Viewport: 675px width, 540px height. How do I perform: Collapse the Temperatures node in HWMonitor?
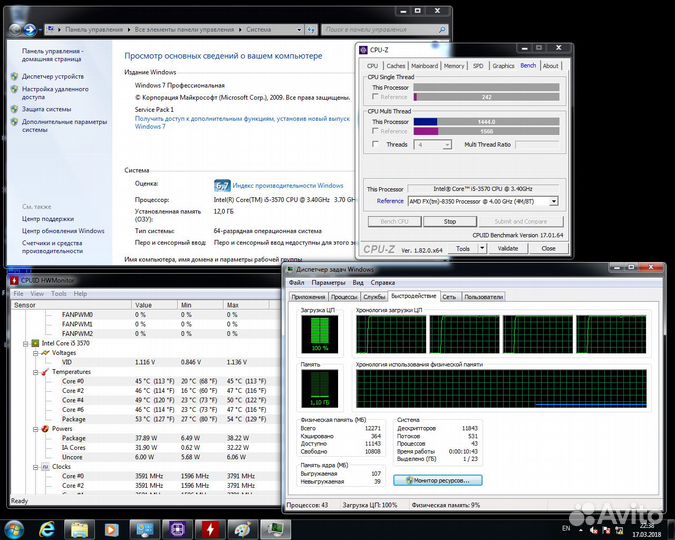point(36,372)
